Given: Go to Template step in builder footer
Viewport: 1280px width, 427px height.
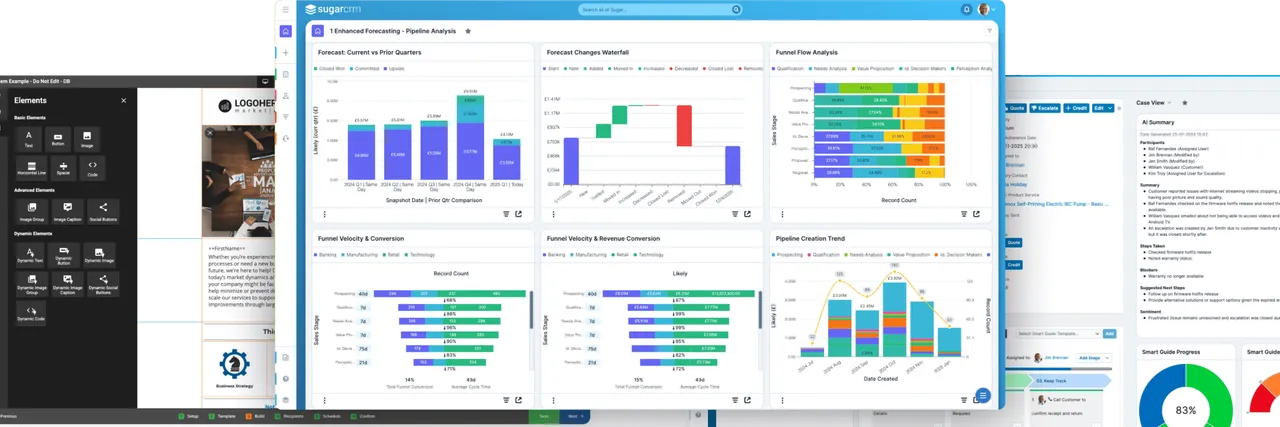Looking at the screenshot, I should [224, 416].
